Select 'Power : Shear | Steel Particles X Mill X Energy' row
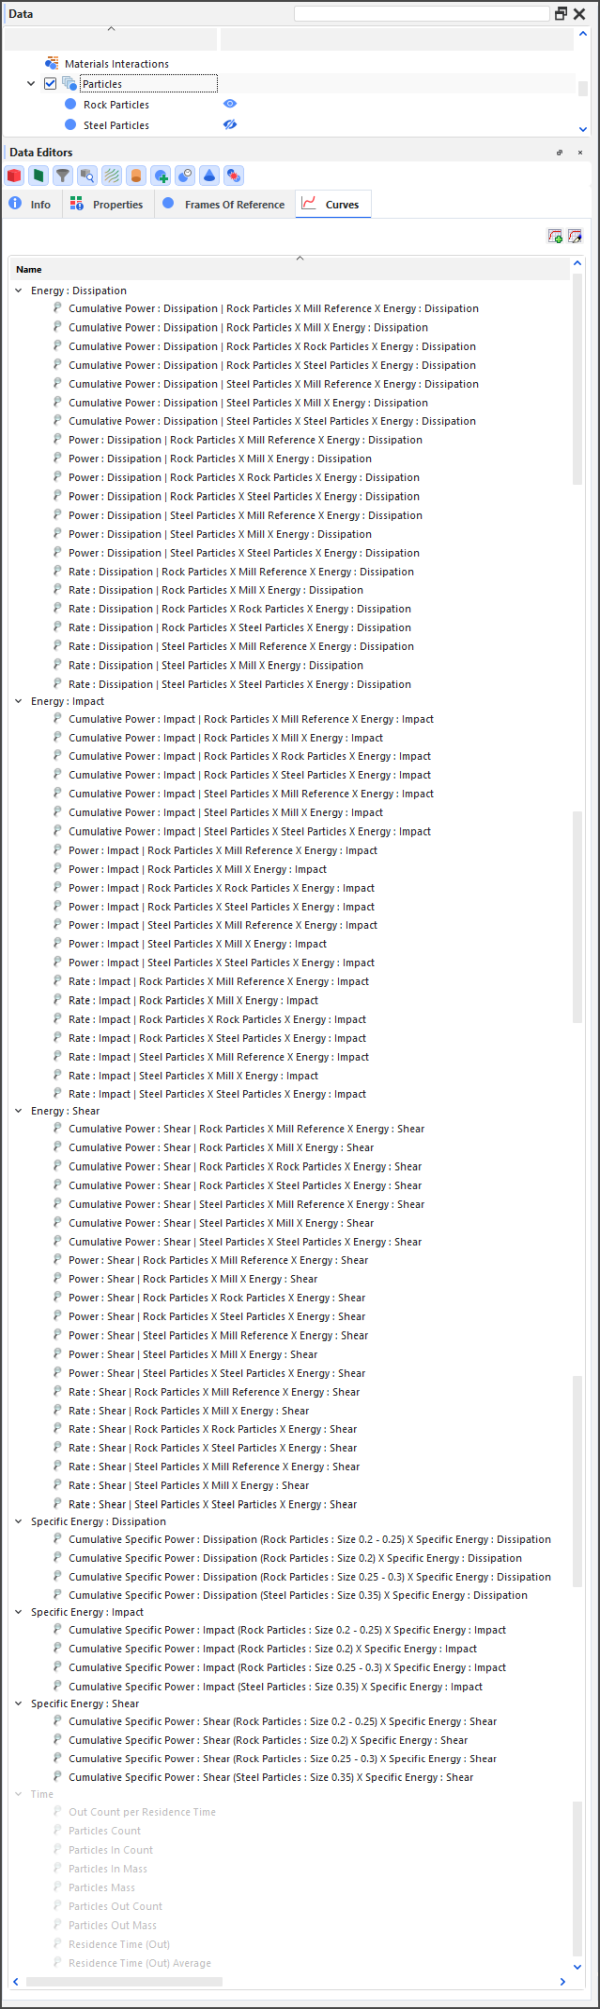This screenshot has width=600, height=2009. (193, 1354)
